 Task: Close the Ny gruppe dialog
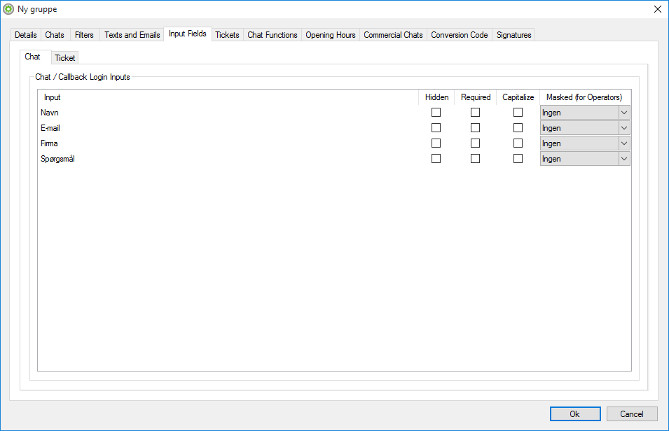pos(657,9)
